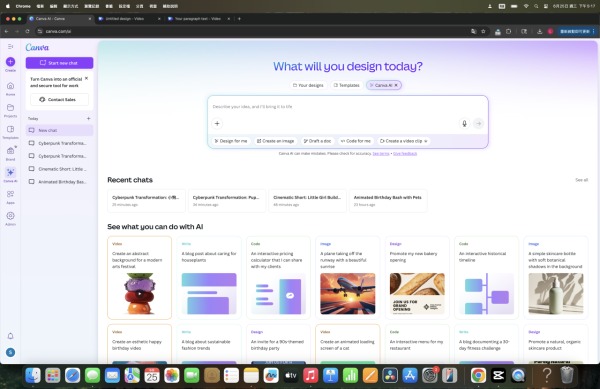The width and height of the screenshot is (600, 389).
Task: Open CapCut from the Dock
Action: pyautogui.click(x=498, y=376)
